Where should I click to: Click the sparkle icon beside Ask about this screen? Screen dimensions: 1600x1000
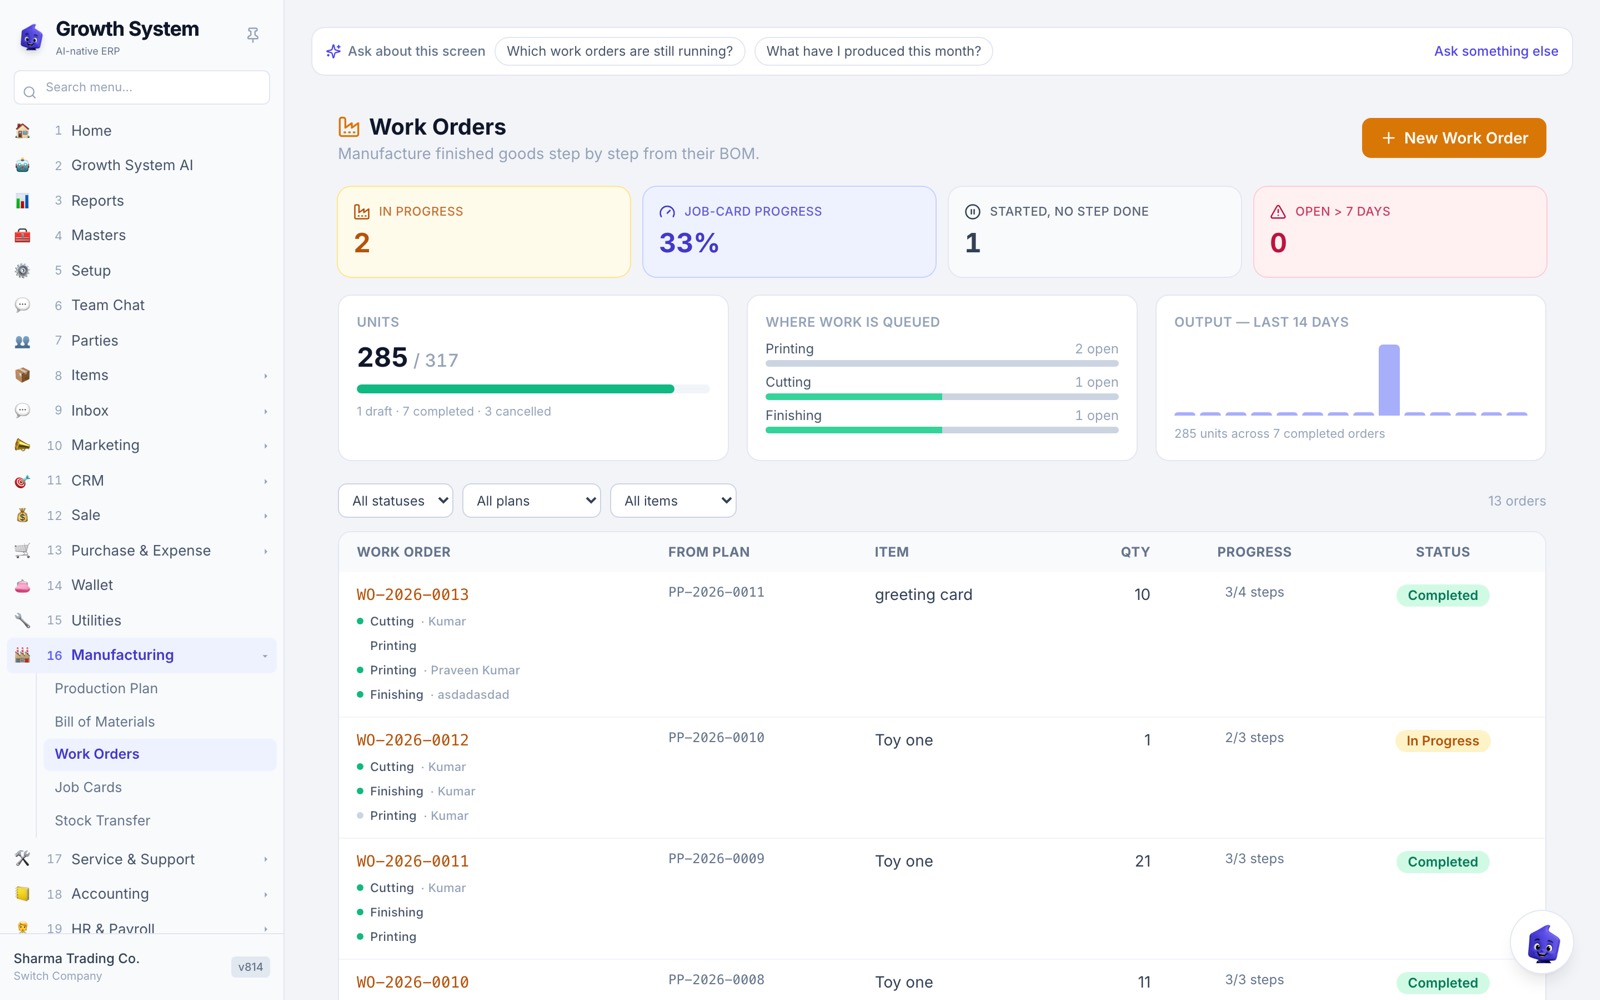(334, 51)
